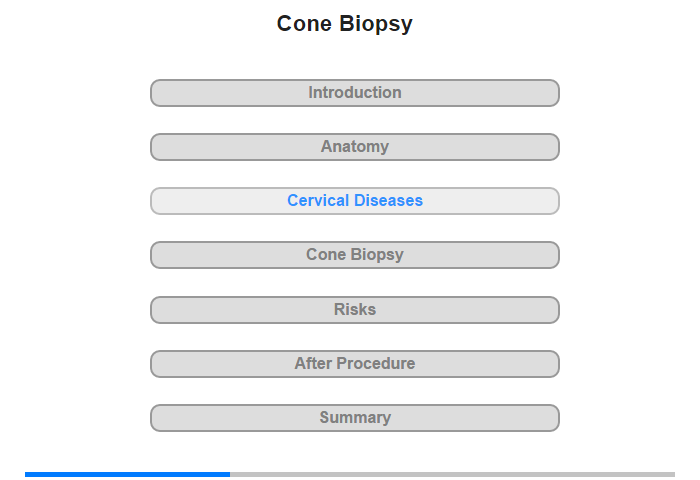Click the Anatomy label text
Screen dimensions: 700x480
354,147
